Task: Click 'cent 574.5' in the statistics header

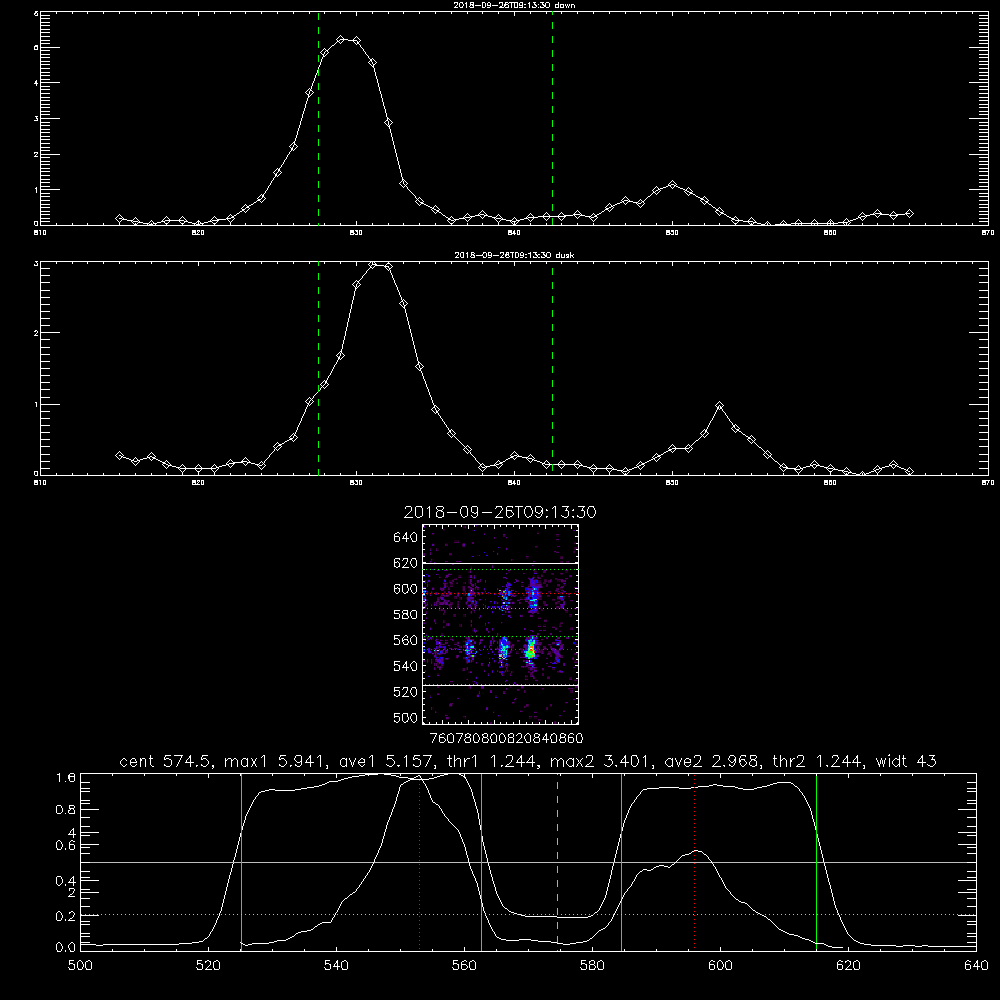Action: click(166, 761)
